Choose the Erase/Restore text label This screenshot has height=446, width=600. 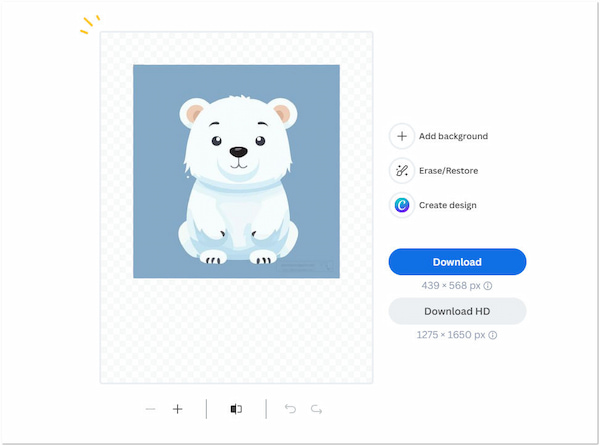point(448,171)
